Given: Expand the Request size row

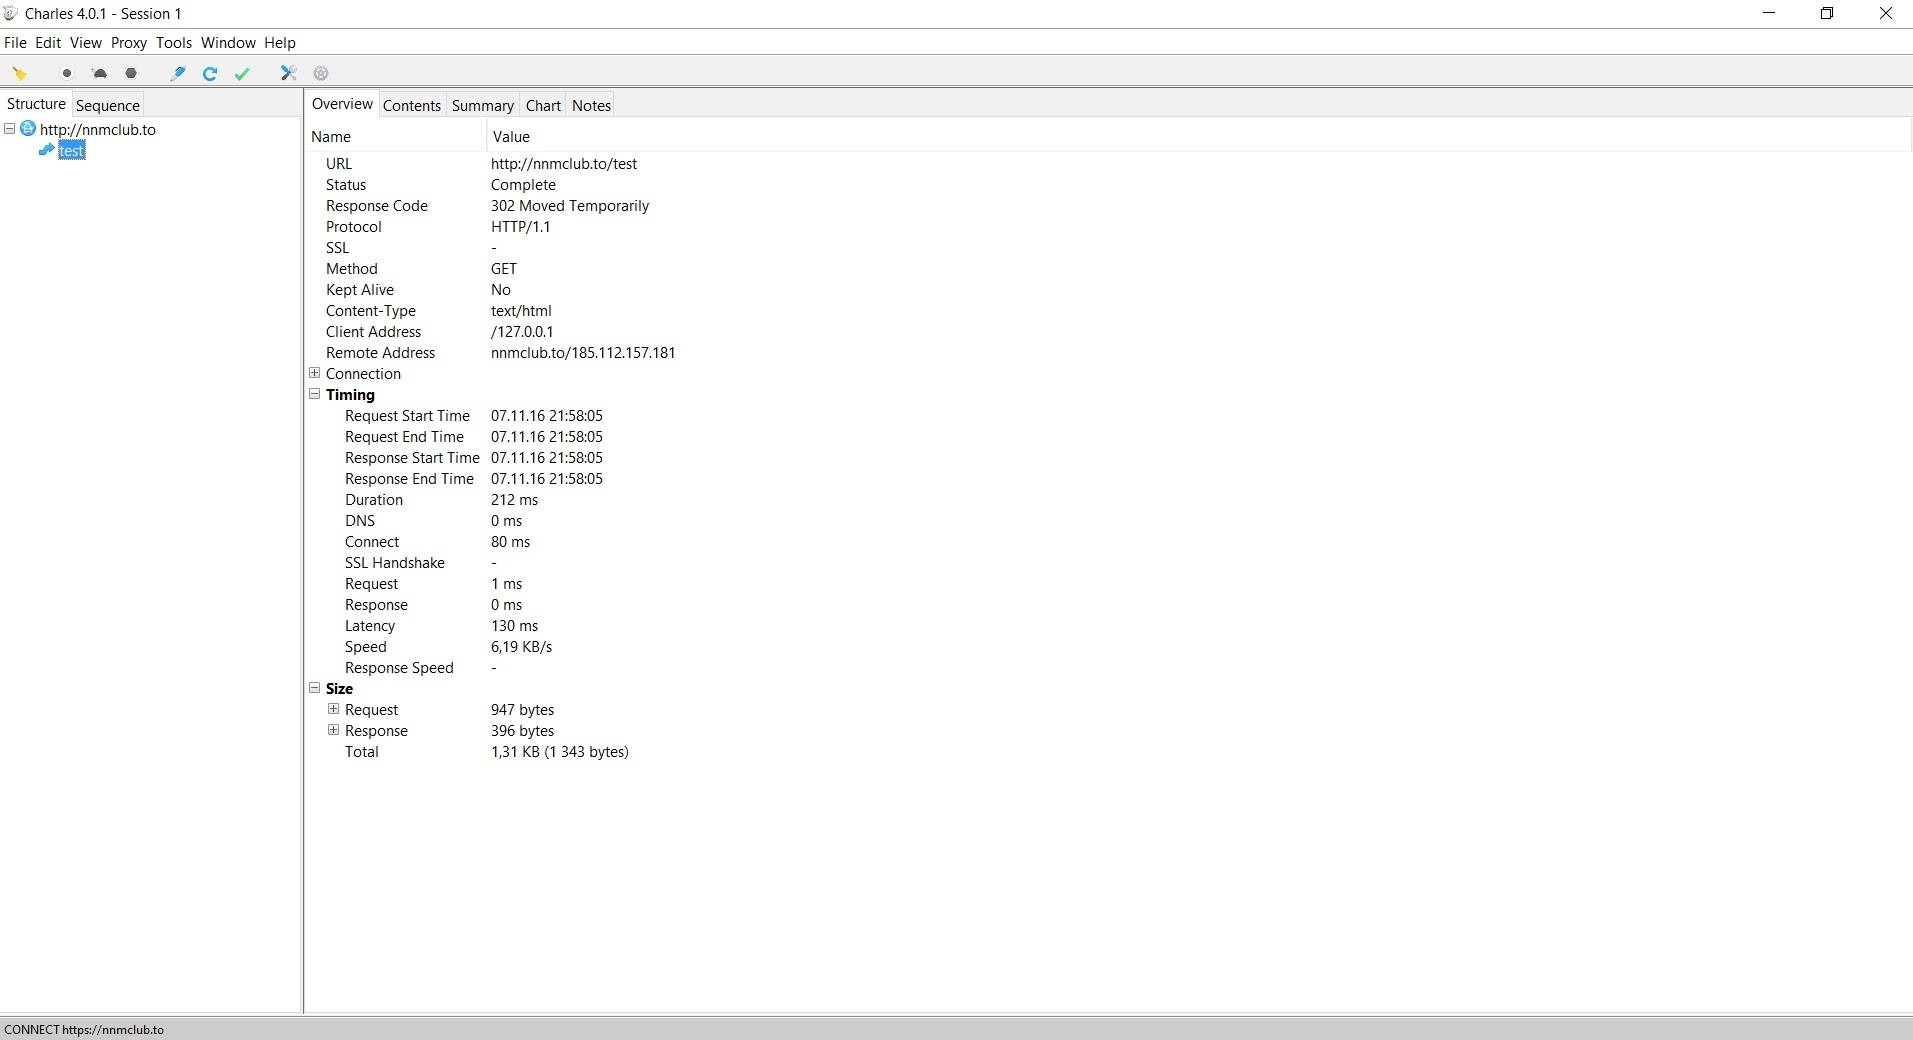Looking at the screenshot, I should pyautogui.click(x=334, y=709).
